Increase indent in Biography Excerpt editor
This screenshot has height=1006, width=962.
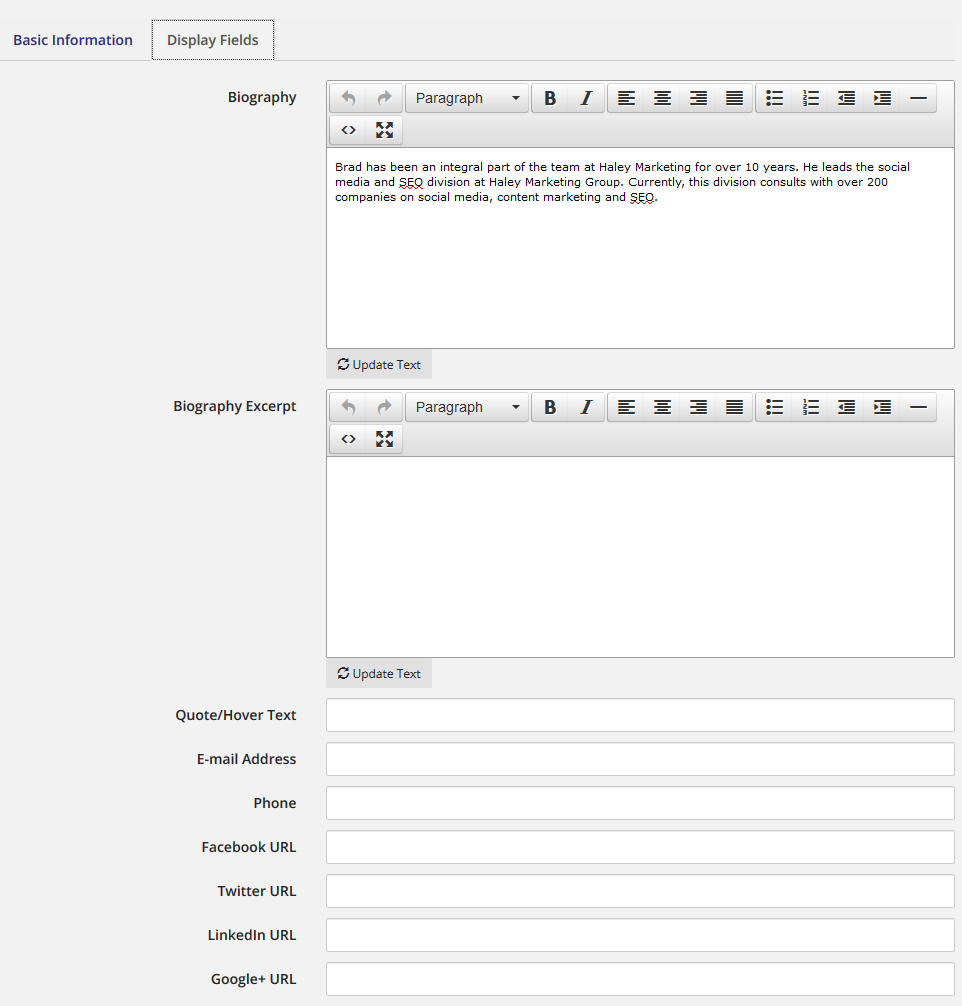pyautogui.click(x=882, y=407)
